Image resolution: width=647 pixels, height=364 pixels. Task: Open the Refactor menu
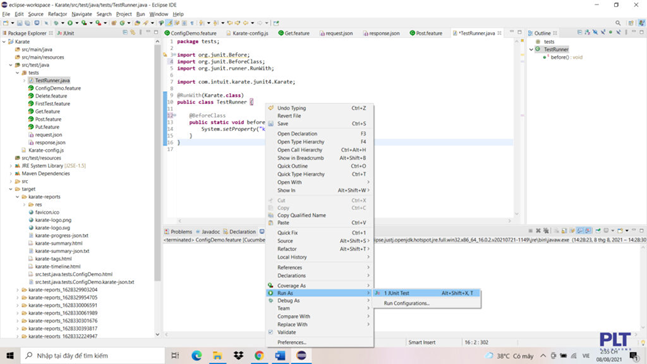pyautogui.click(x=57, y=14)
